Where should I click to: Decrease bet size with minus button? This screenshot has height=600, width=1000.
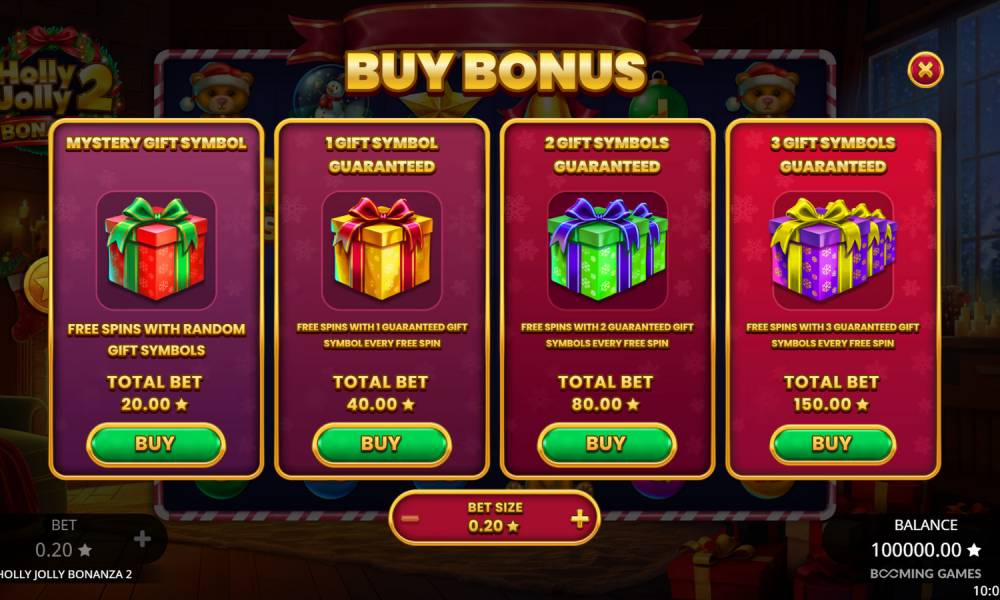pos(409,518)
